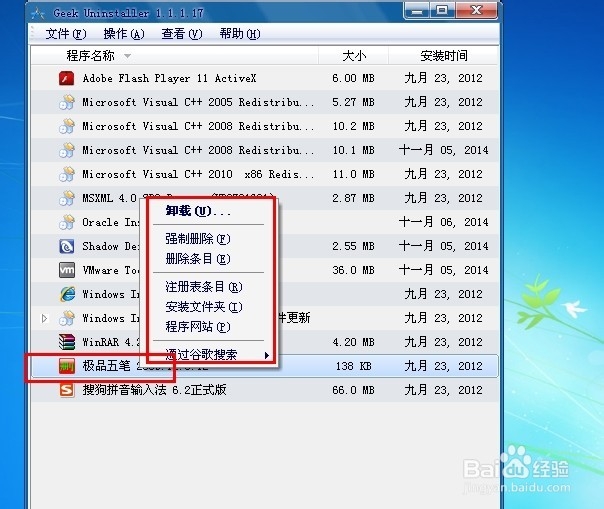Choose 删除条目(E) from context menu
Viewport: 604px width, 509px height.
[x=208, y=259]
